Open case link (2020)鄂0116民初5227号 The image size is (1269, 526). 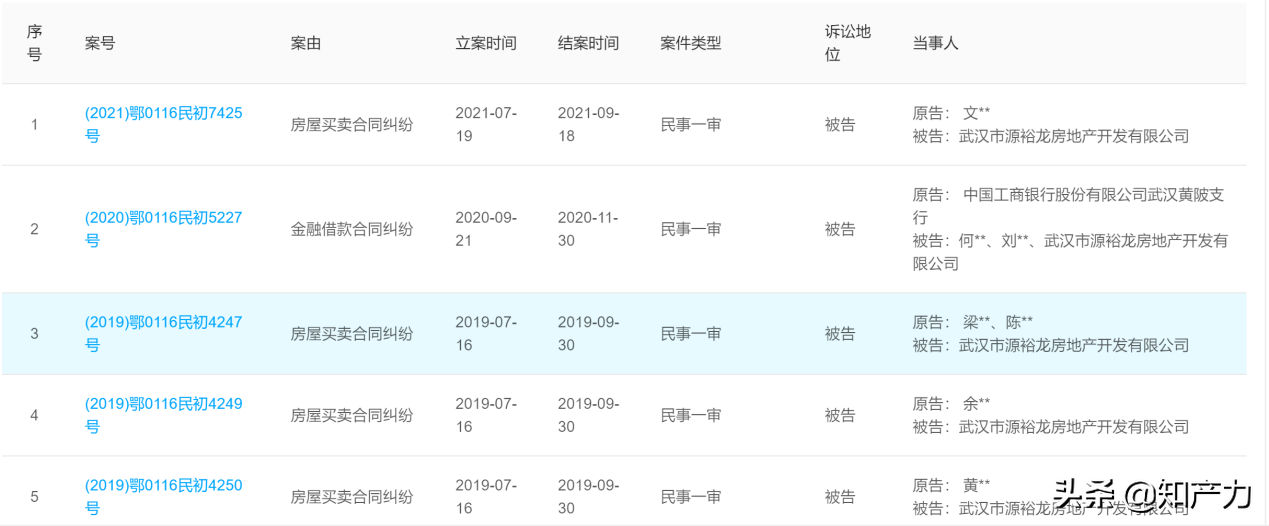[163, 229]
